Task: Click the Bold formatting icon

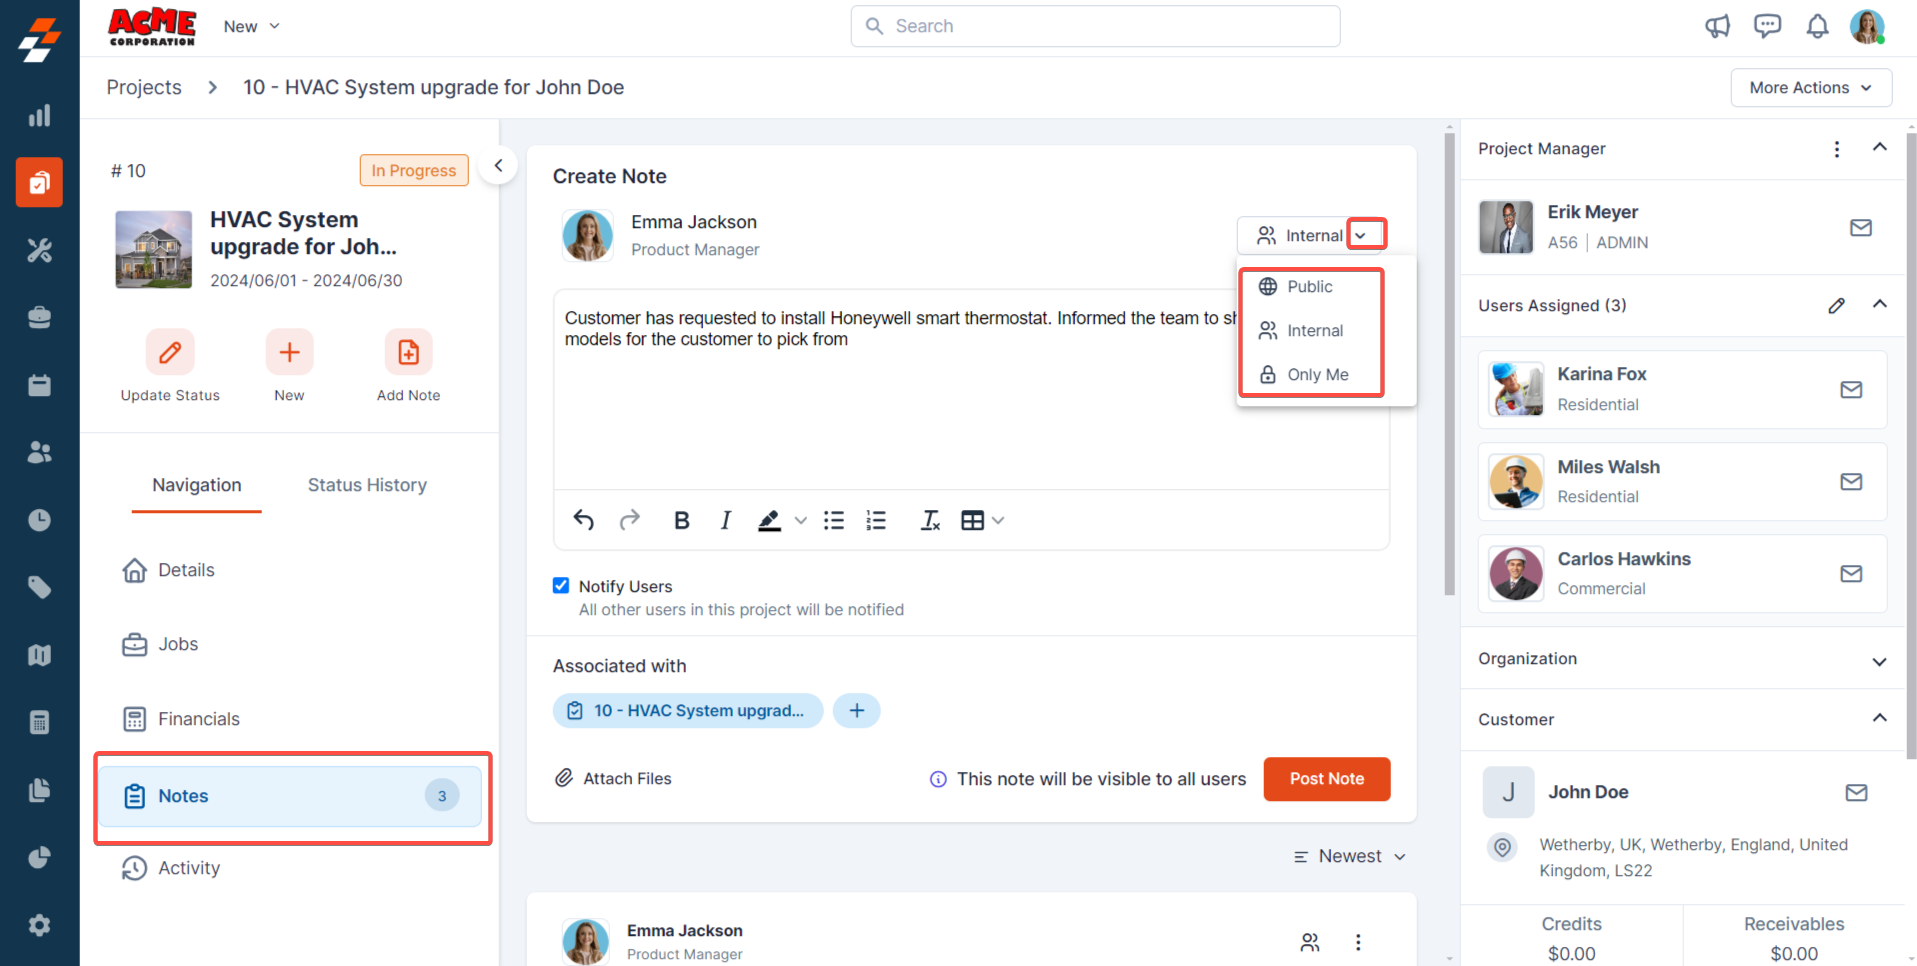Action: pos(681,520)
